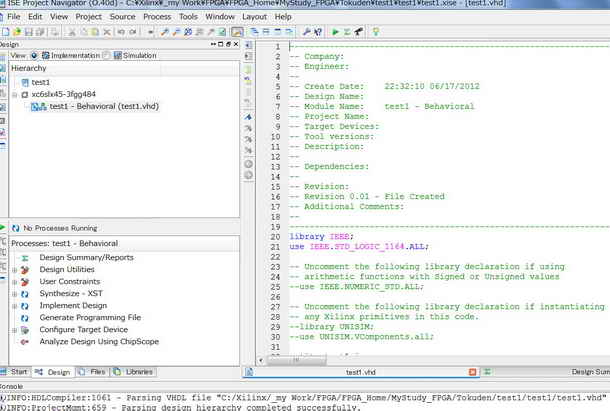The image size is (610, 411).
Task: Click the What's This help cursor icon
Action: pyautogui.click(x=318, y=32)
